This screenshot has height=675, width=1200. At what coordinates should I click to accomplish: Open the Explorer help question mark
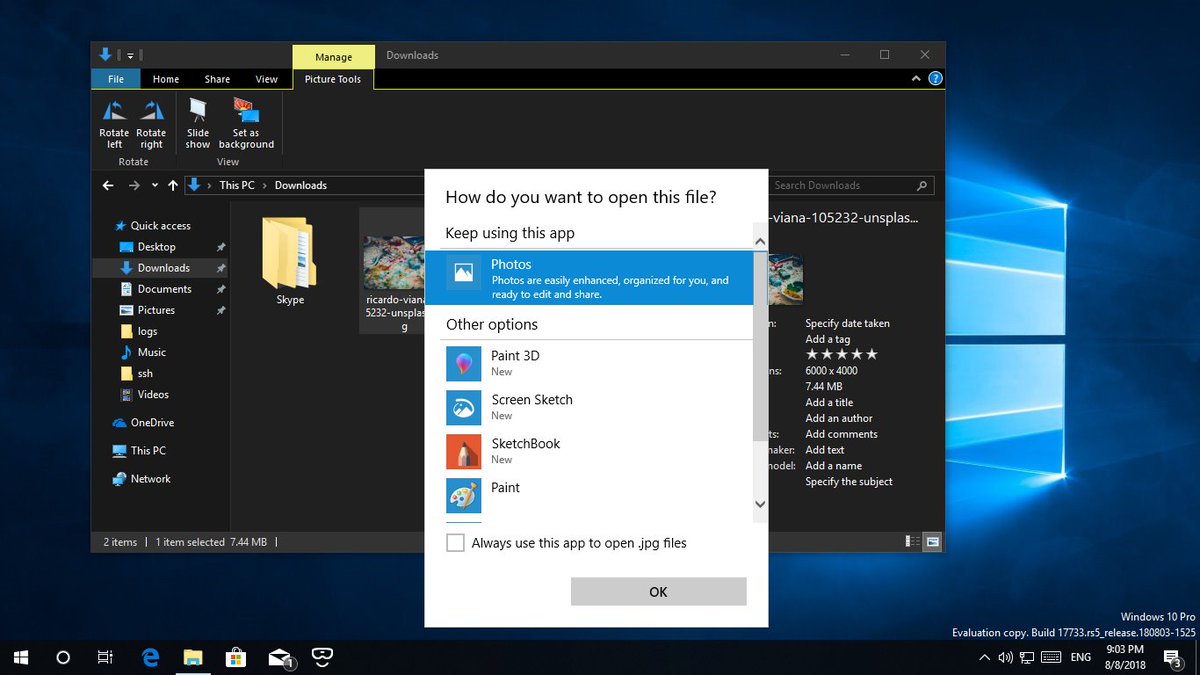click(x=935, y=79)
